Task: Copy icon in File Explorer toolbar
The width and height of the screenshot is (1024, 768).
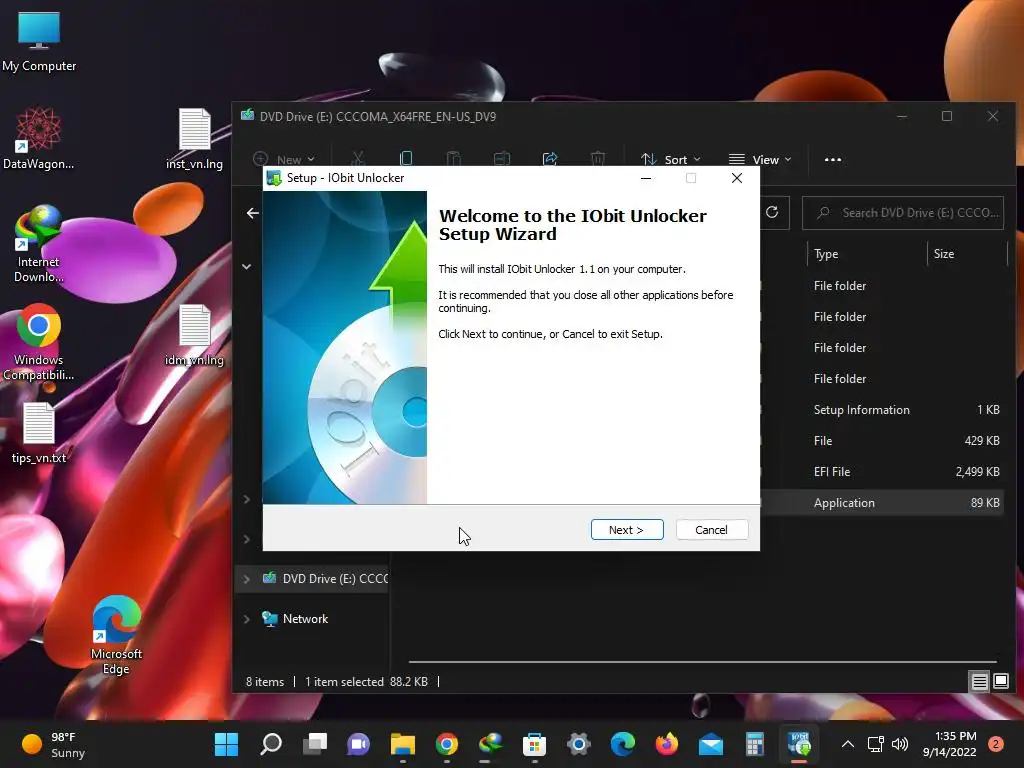Action: click(406, 159)
